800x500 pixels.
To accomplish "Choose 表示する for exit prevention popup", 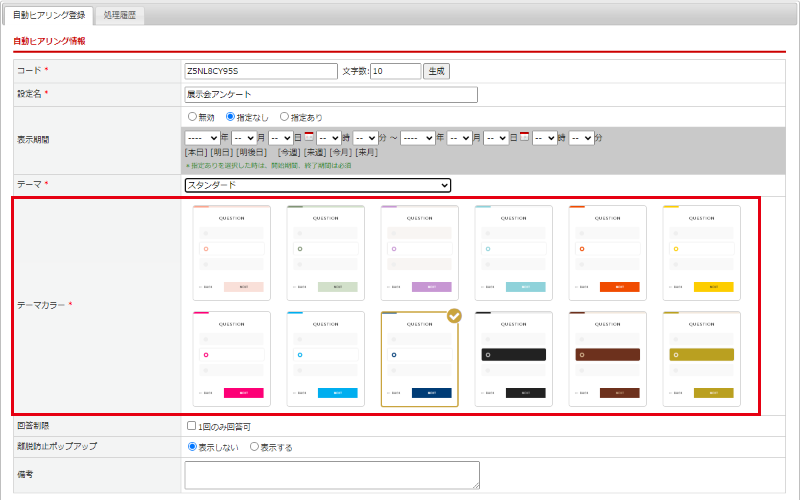I will 254,447.
